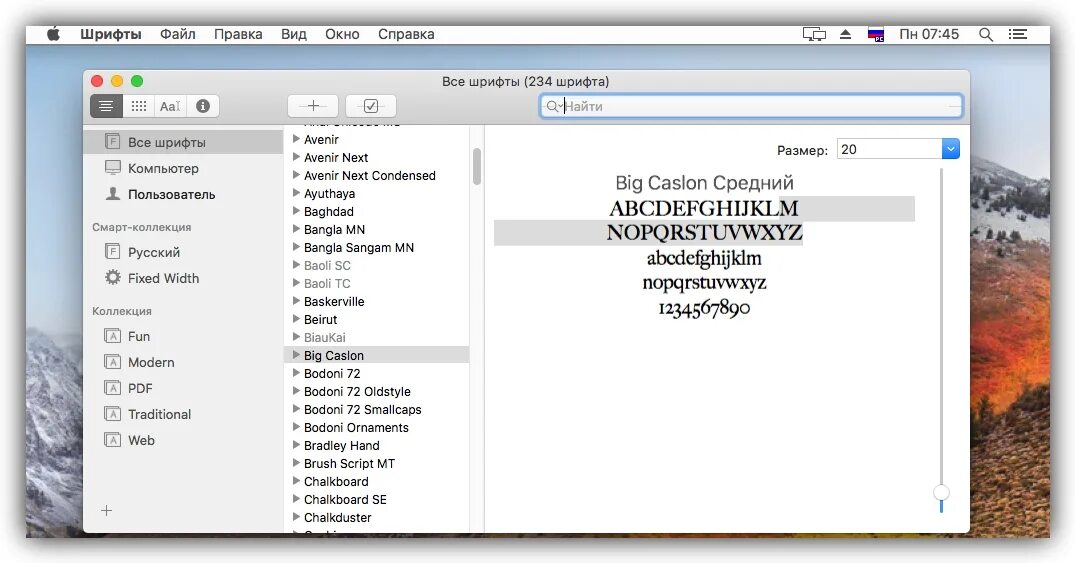Expand the Avenir Next font family

296,156
